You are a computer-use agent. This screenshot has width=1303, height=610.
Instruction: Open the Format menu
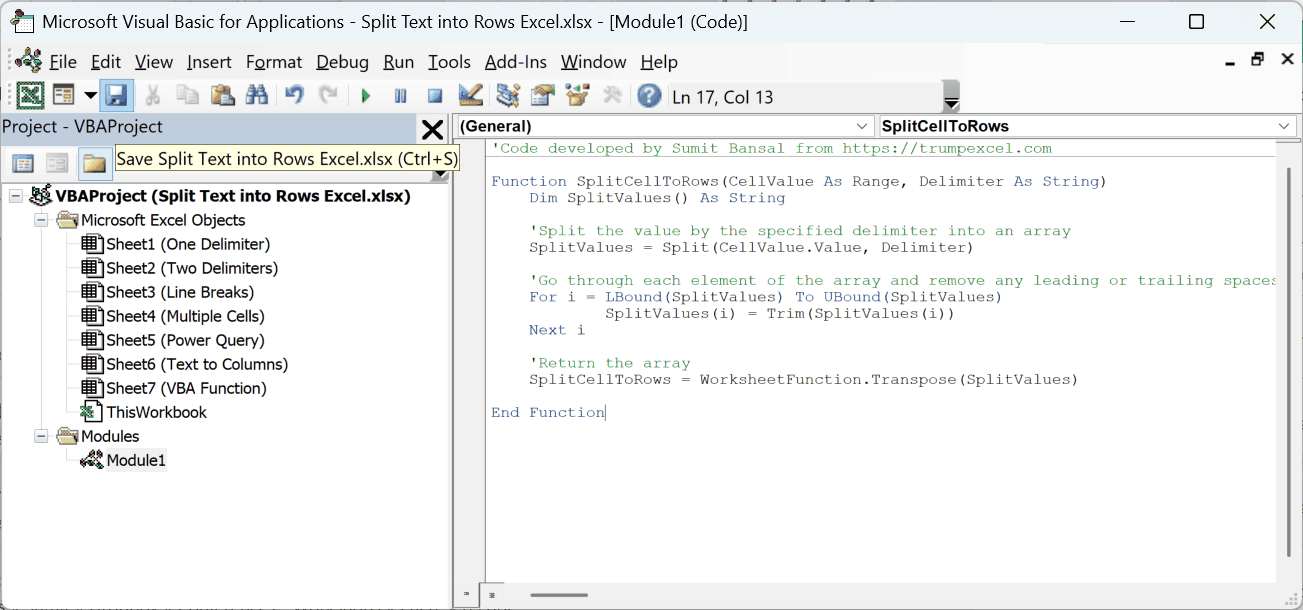(274, 62)
